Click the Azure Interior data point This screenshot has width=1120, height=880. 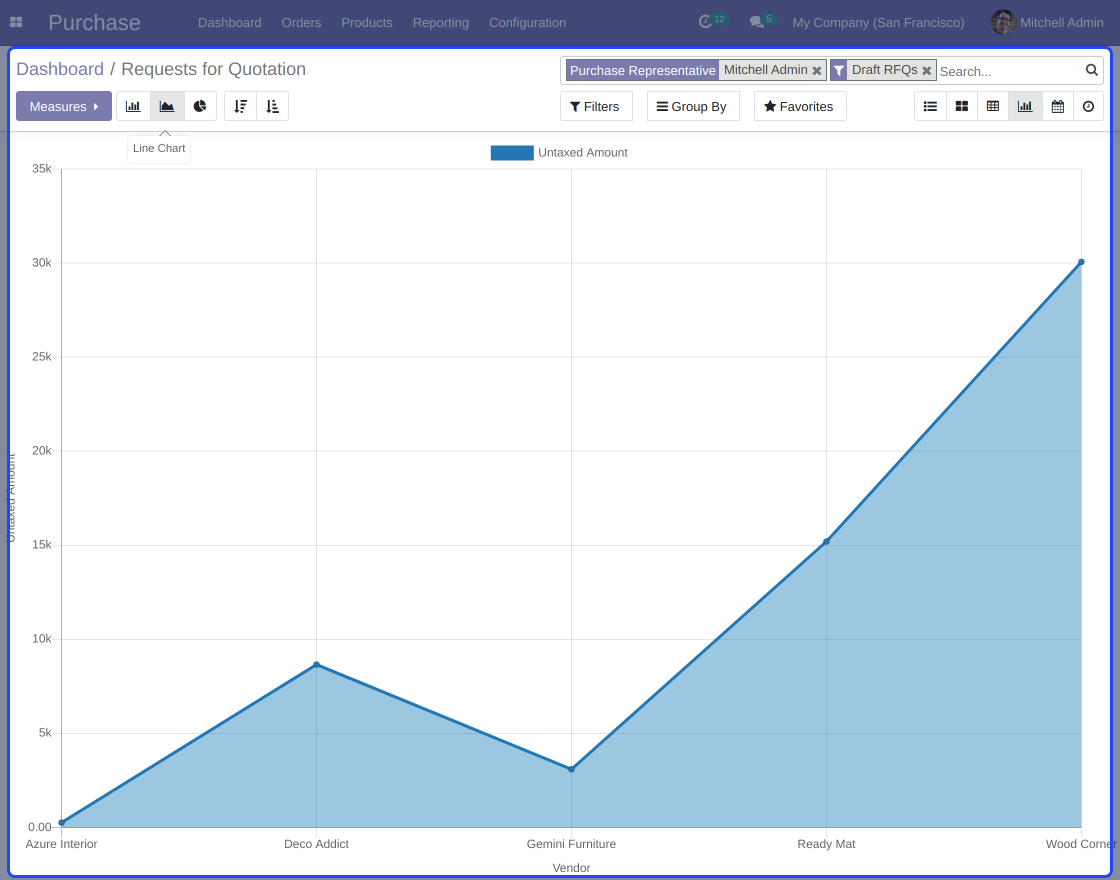click(61, 823)
